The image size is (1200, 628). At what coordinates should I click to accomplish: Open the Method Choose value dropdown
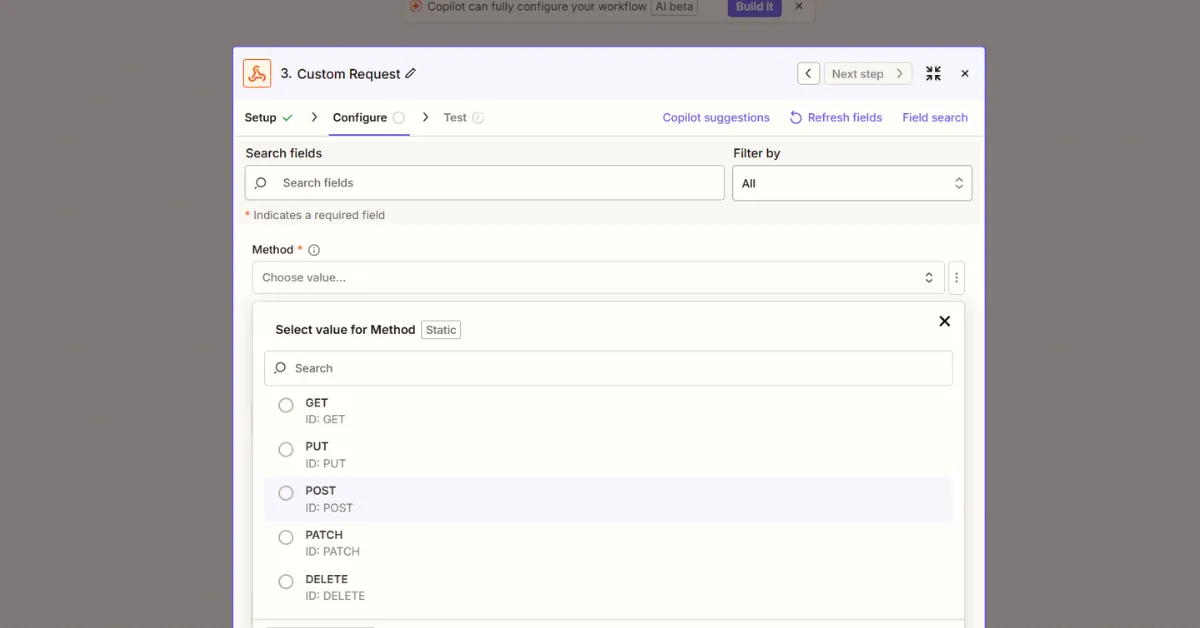click(x=597, y=277)
